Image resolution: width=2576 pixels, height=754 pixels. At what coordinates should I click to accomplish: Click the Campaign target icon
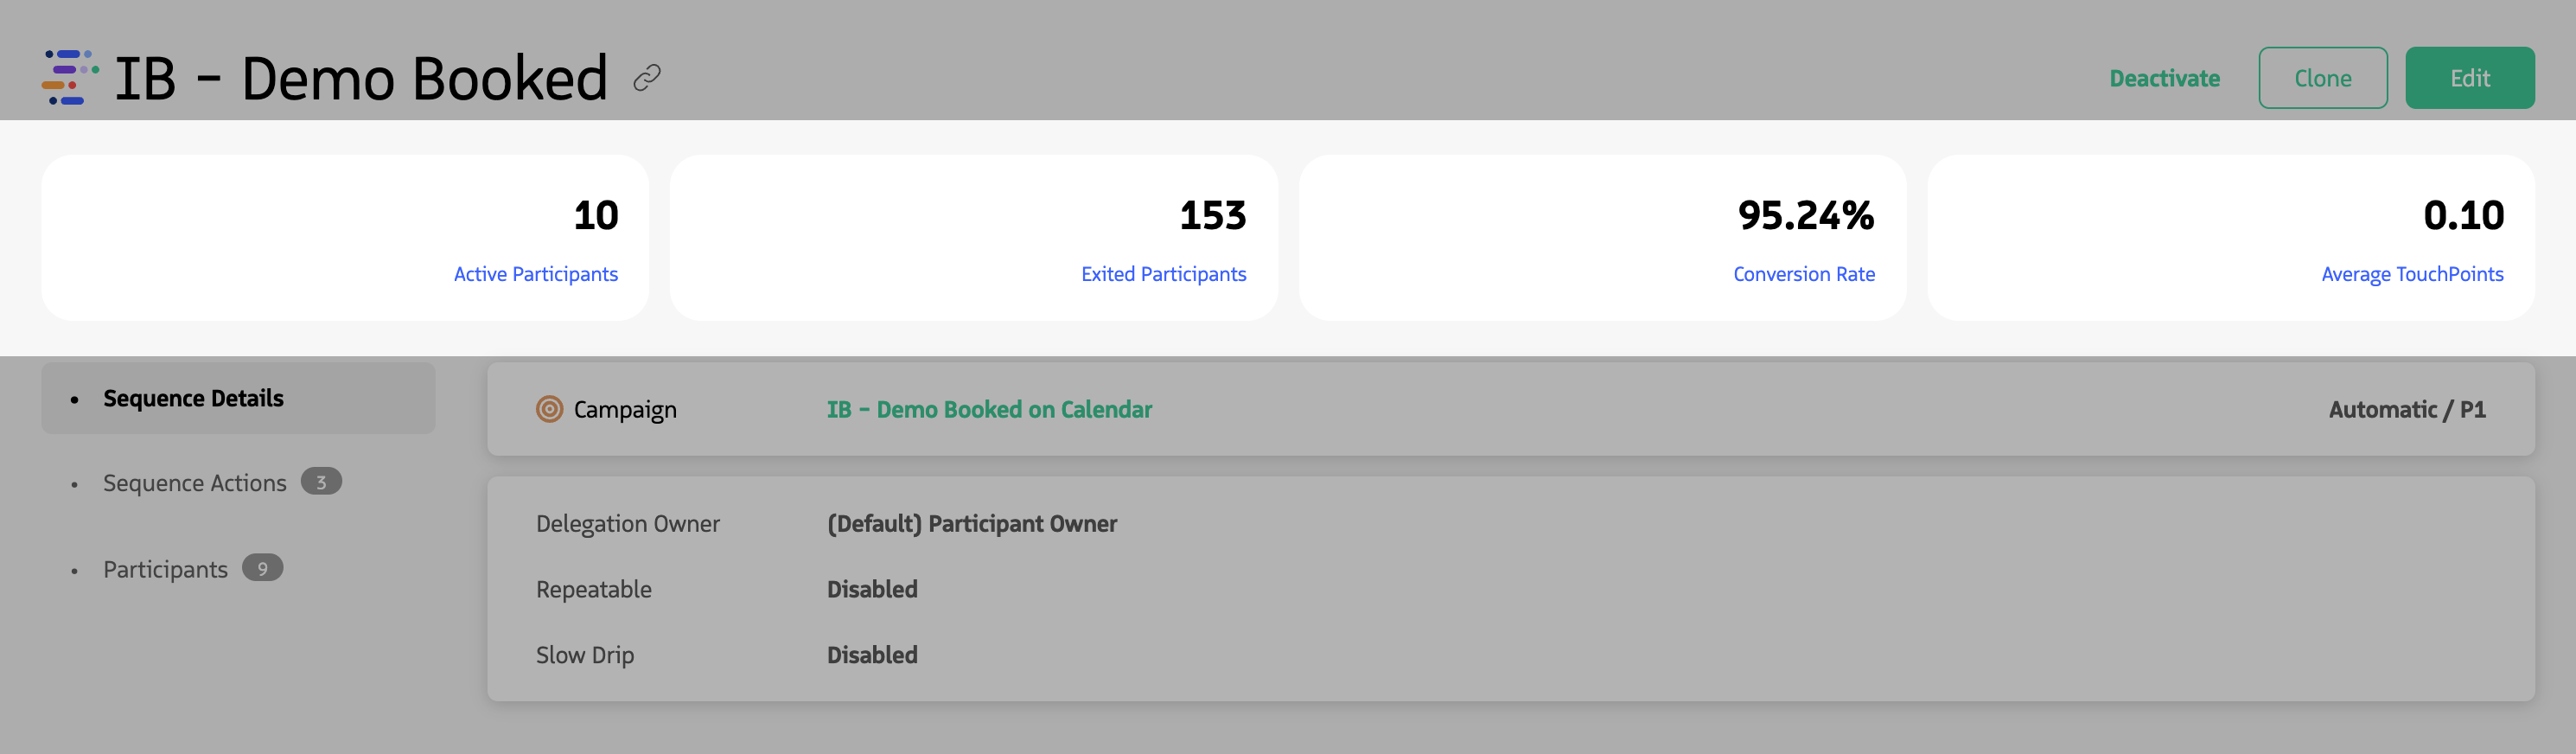click(x=549, y=409)
